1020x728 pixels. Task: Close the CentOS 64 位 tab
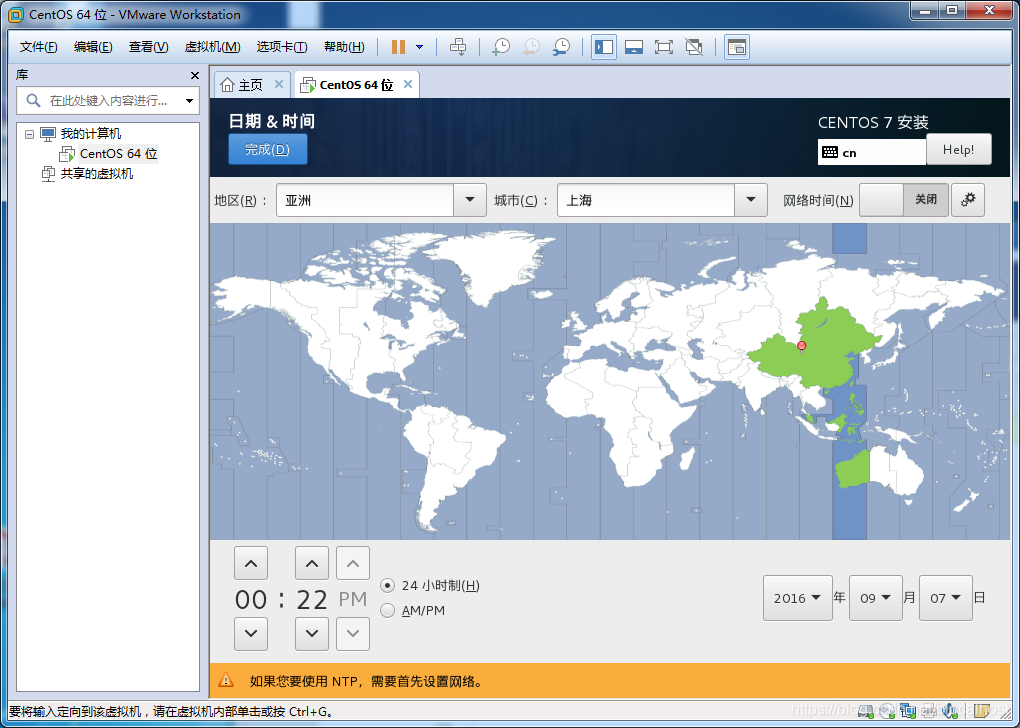[x=408, y=84]
